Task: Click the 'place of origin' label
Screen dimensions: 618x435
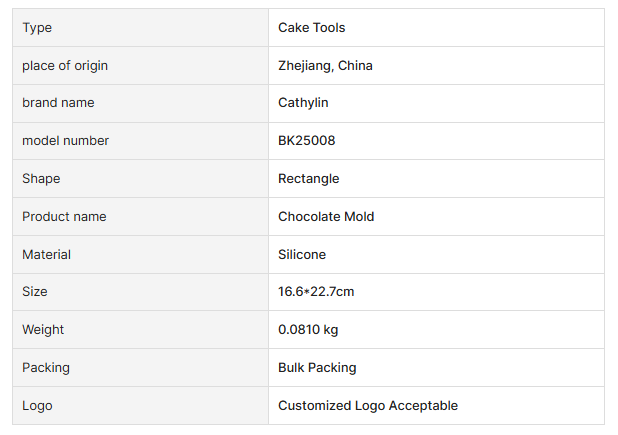Action: [65, 66]
